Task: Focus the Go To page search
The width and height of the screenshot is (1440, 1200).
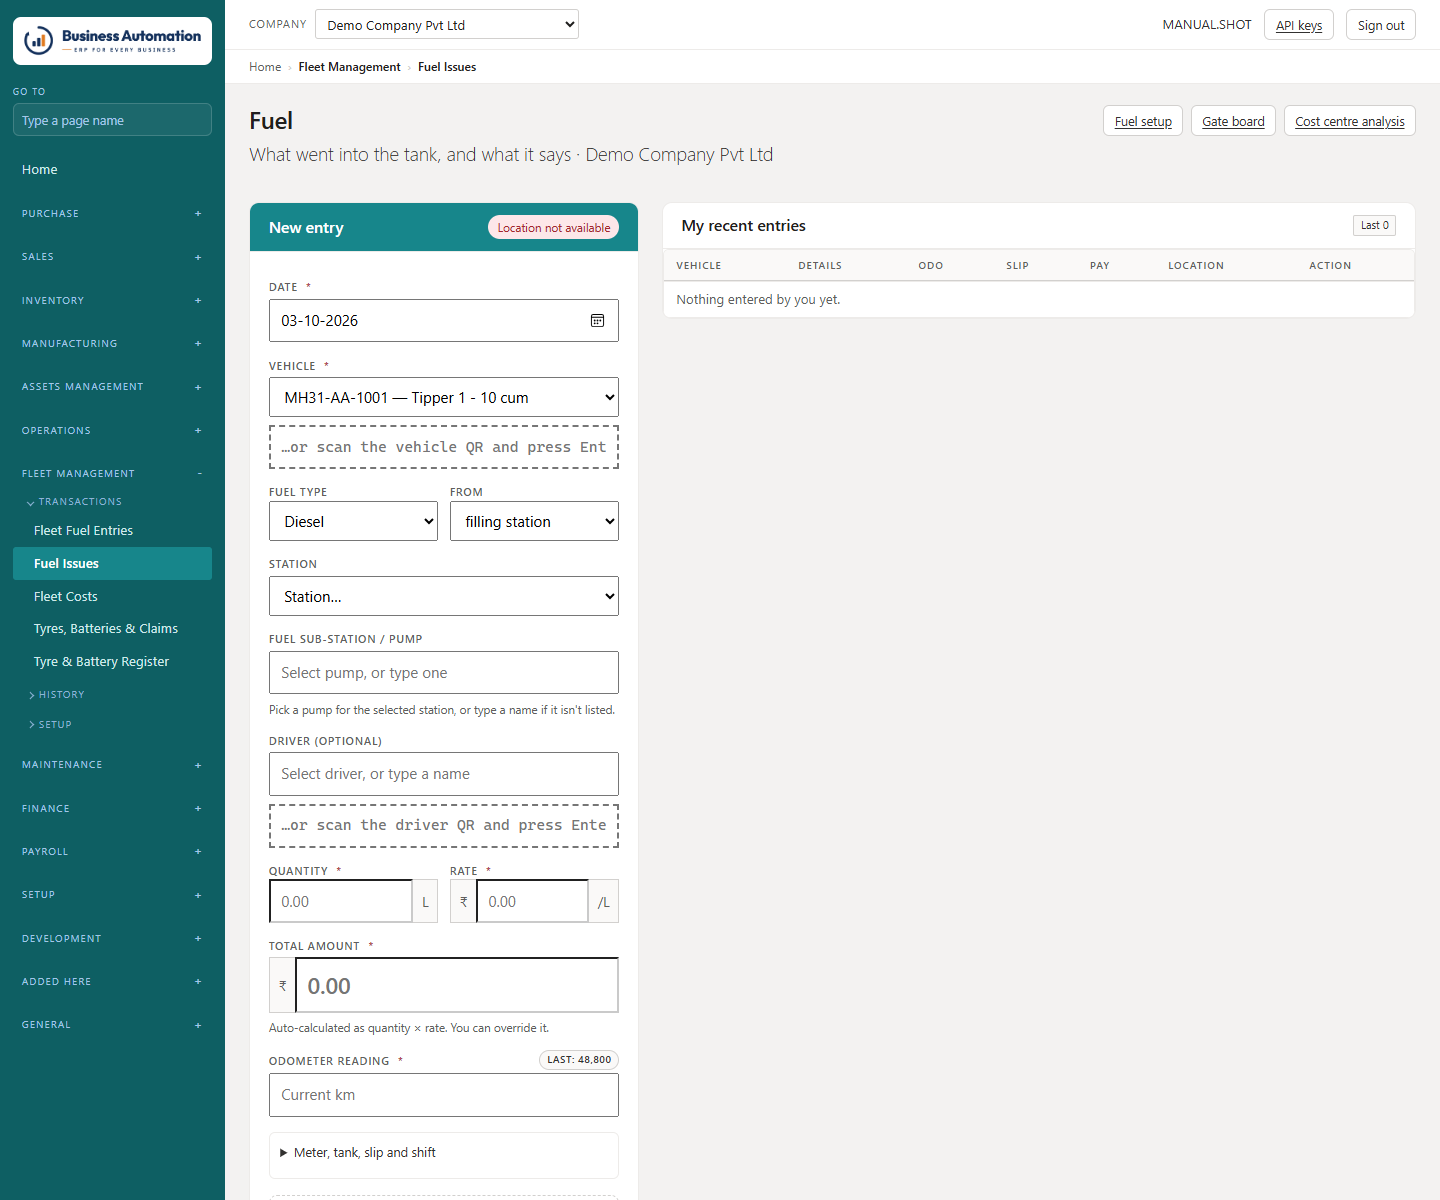Action: pos(112,120)
